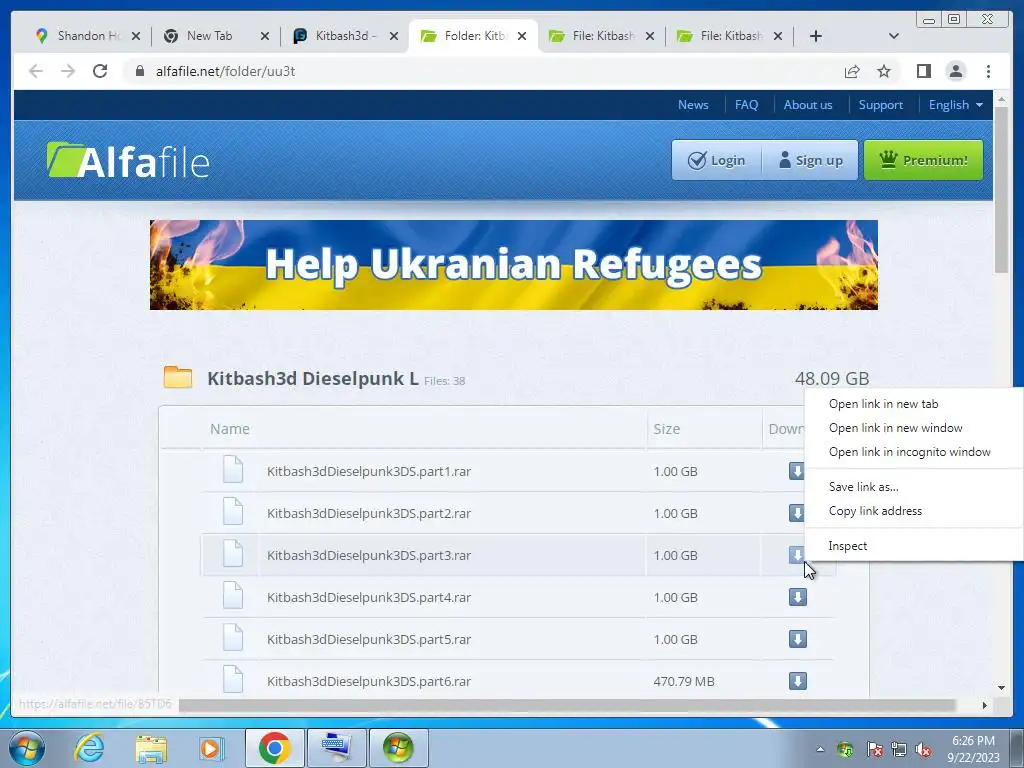This screenshot has height=768, width=1024.
Task: Expand the tab search chevron
Action: coord(894,36)
